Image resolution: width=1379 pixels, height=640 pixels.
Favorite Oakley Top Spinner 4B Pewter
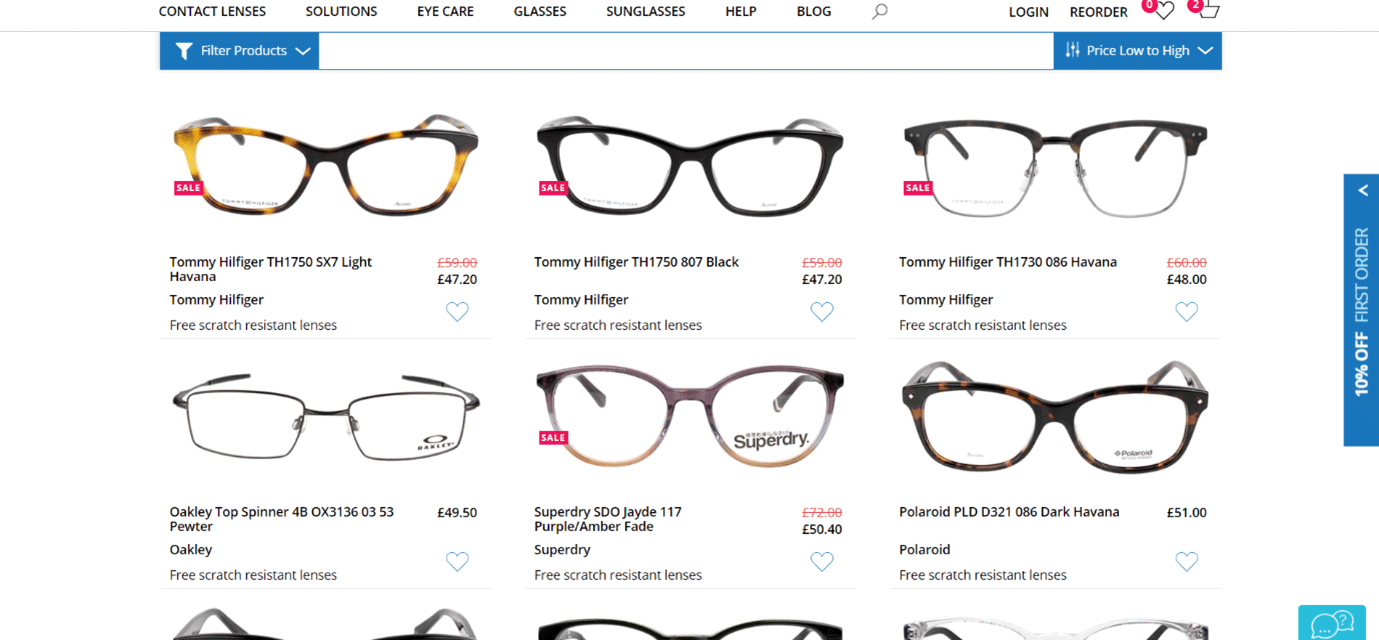(457, 562)
